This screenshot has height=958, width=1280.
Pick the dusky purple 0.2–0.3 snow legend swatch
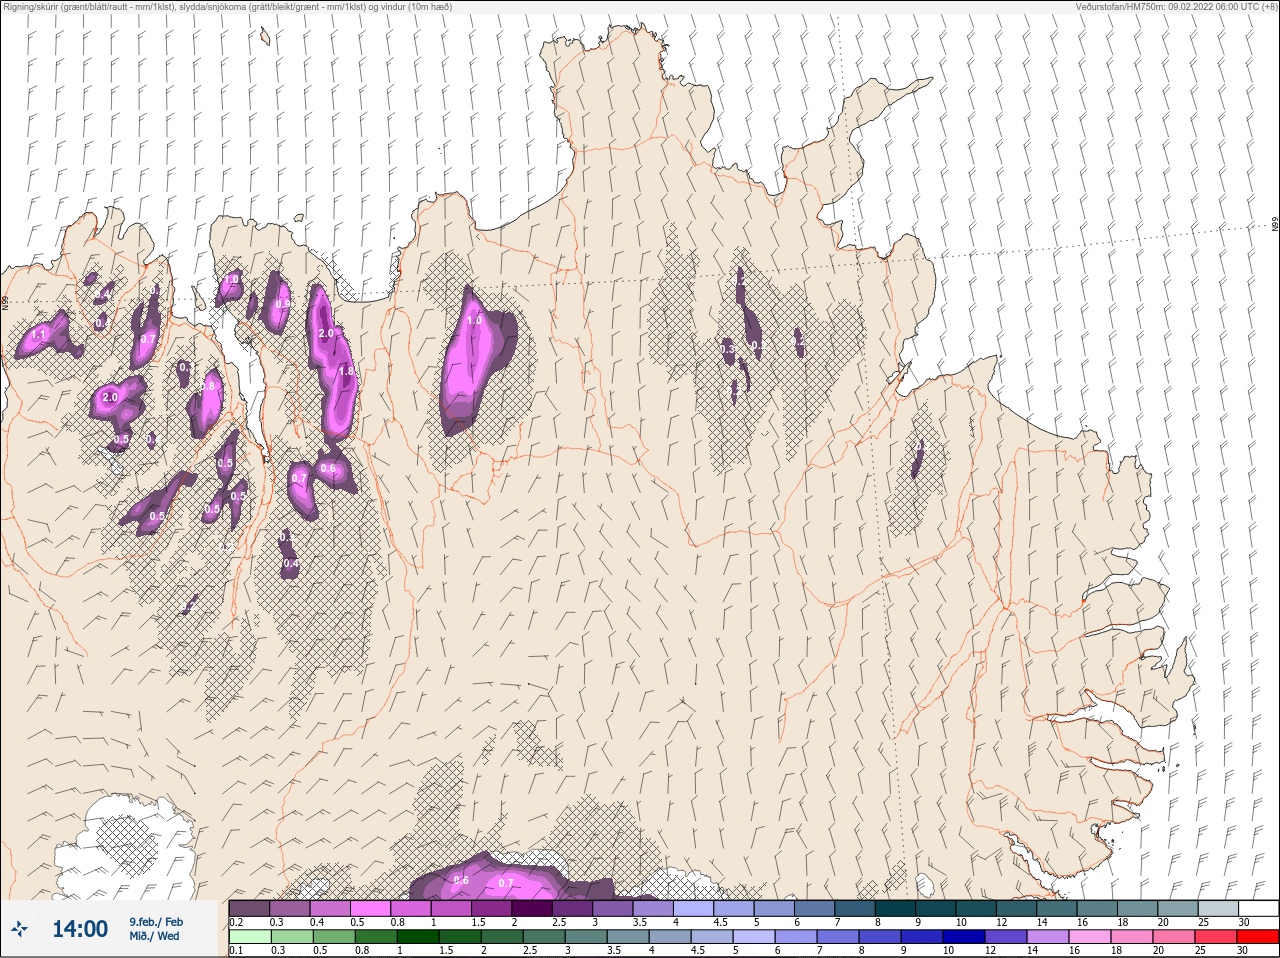pyautogui.click(x=249, y=908)
